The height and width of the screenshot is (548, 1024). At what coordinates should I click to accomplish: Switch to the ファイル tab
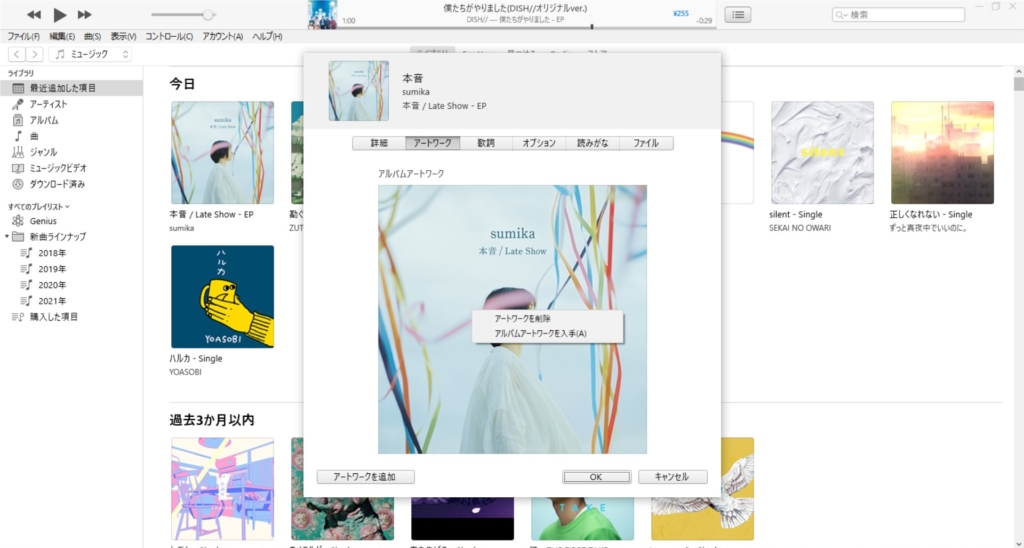[646, 143]
